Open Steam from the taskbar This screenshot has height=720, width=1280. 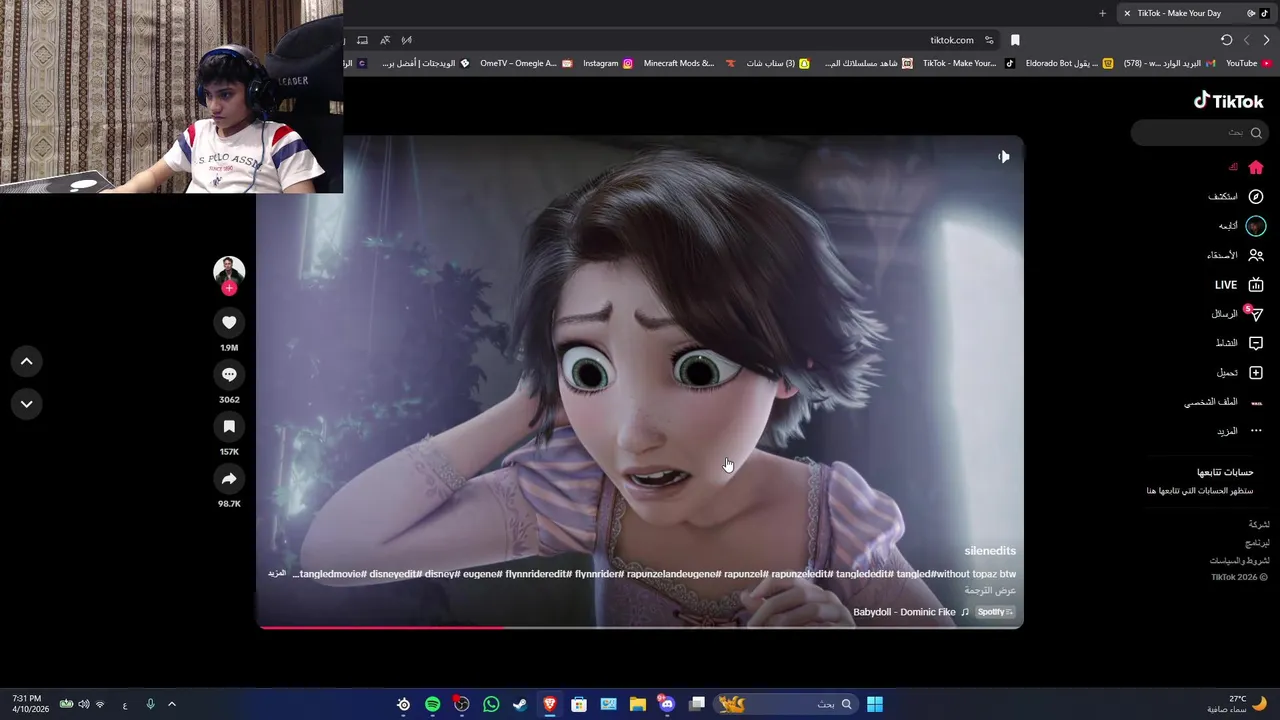pos(520,704)
